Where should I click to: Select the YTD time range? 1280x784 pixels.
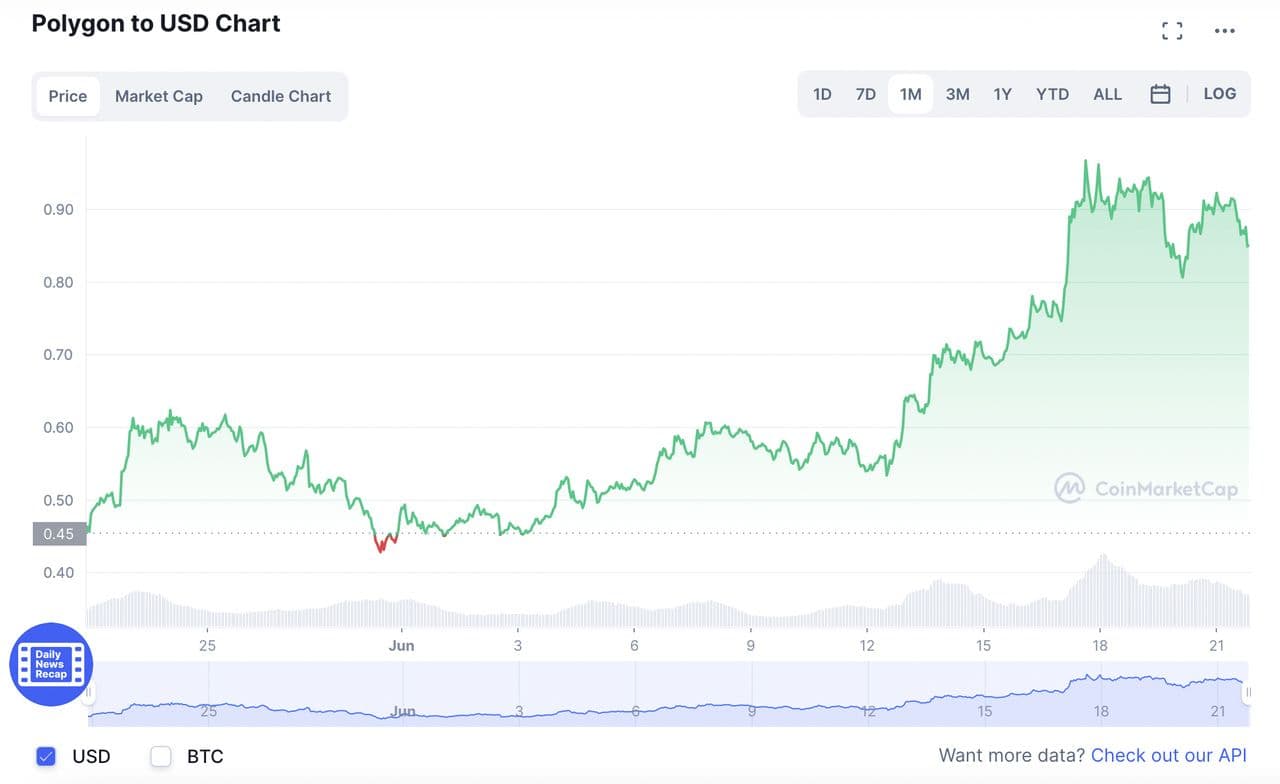tap(1052, 94)
